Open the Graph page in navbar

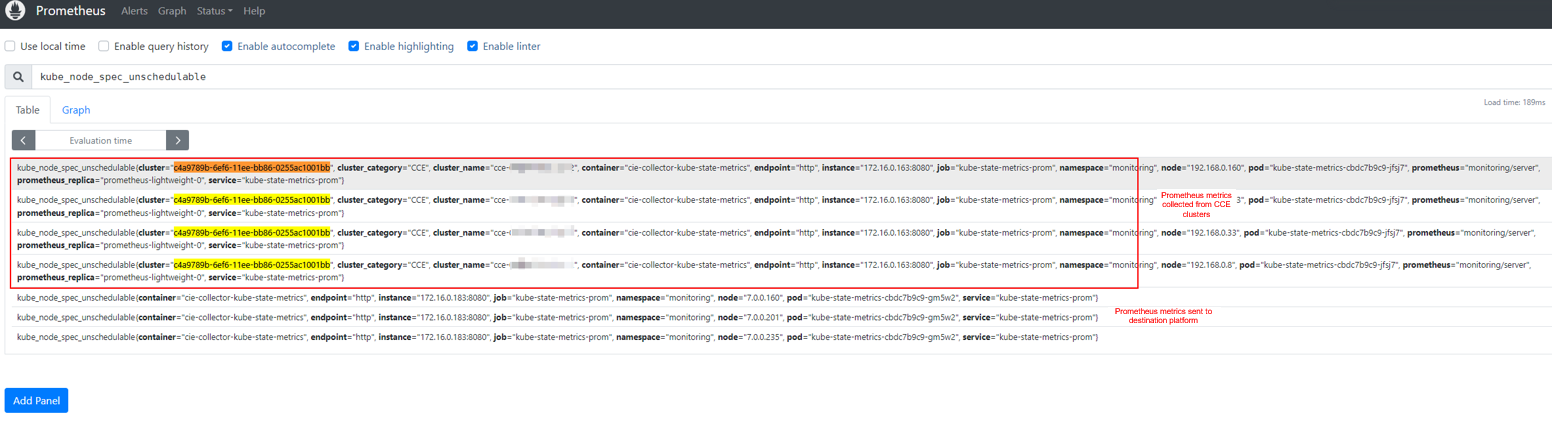pos(172,11)
